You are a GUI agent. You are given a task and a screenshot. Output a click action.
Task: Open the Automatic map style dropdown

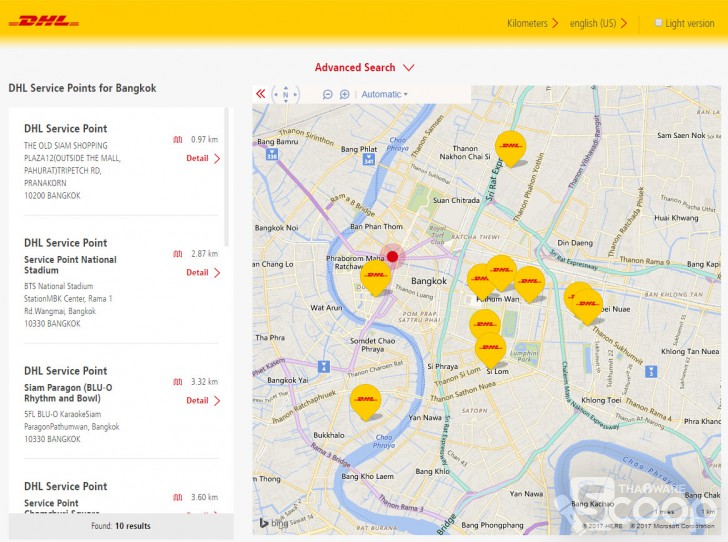[x=384, y=94]
